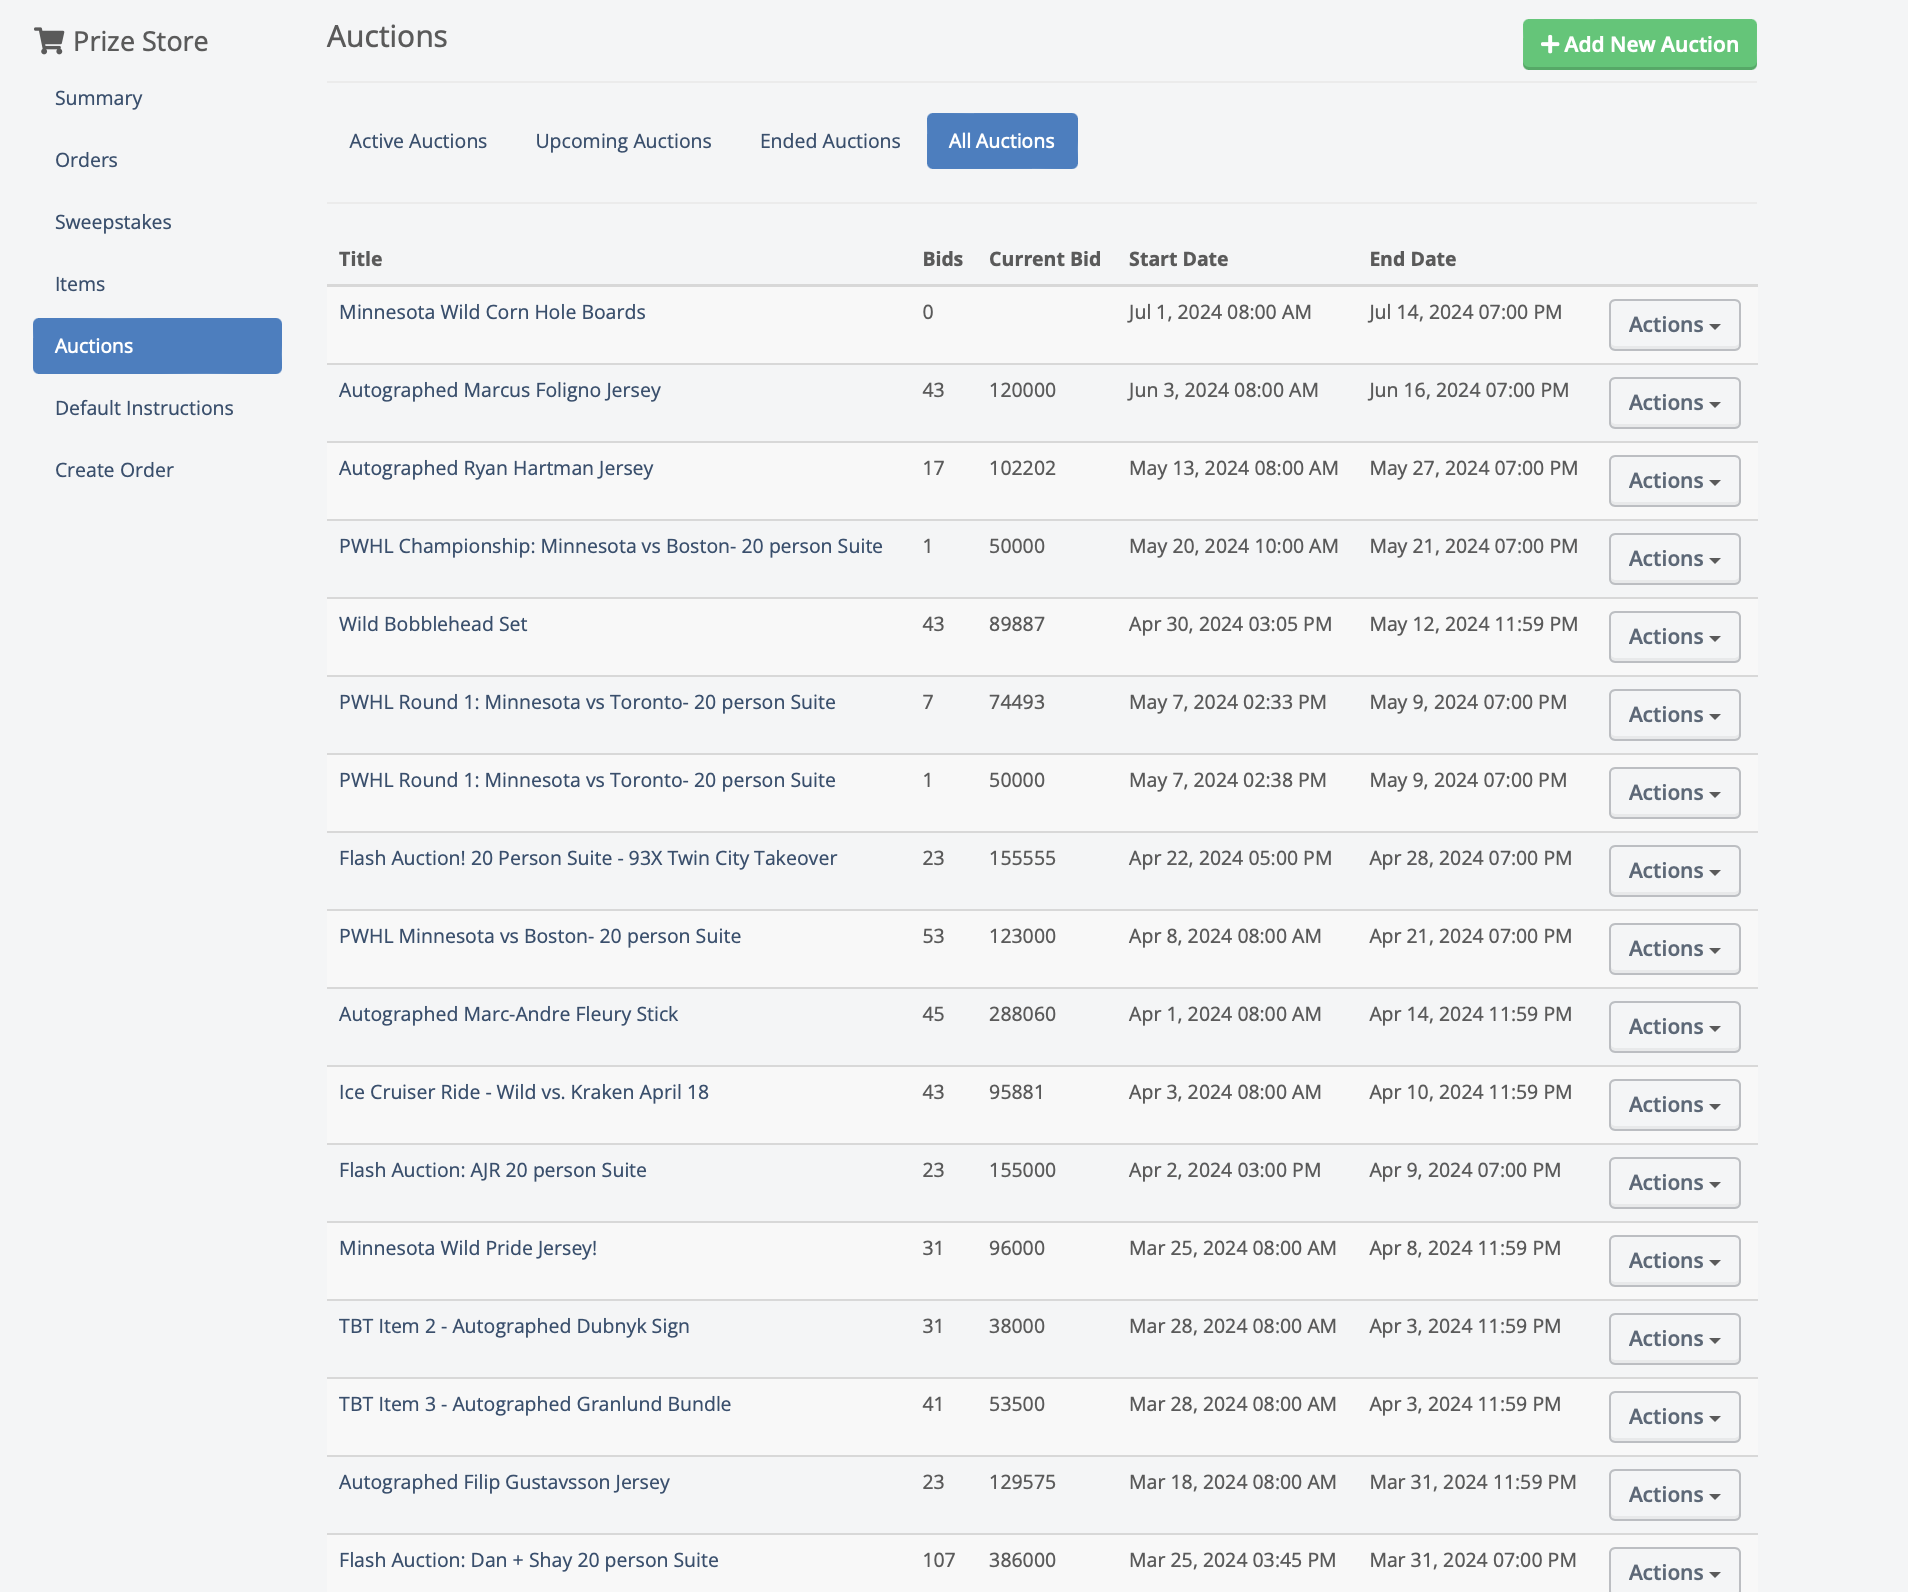Expand Actions for Autographed Marcus Foligno Jersey
1908x1592 pixels.
(x=1674, y=403)
